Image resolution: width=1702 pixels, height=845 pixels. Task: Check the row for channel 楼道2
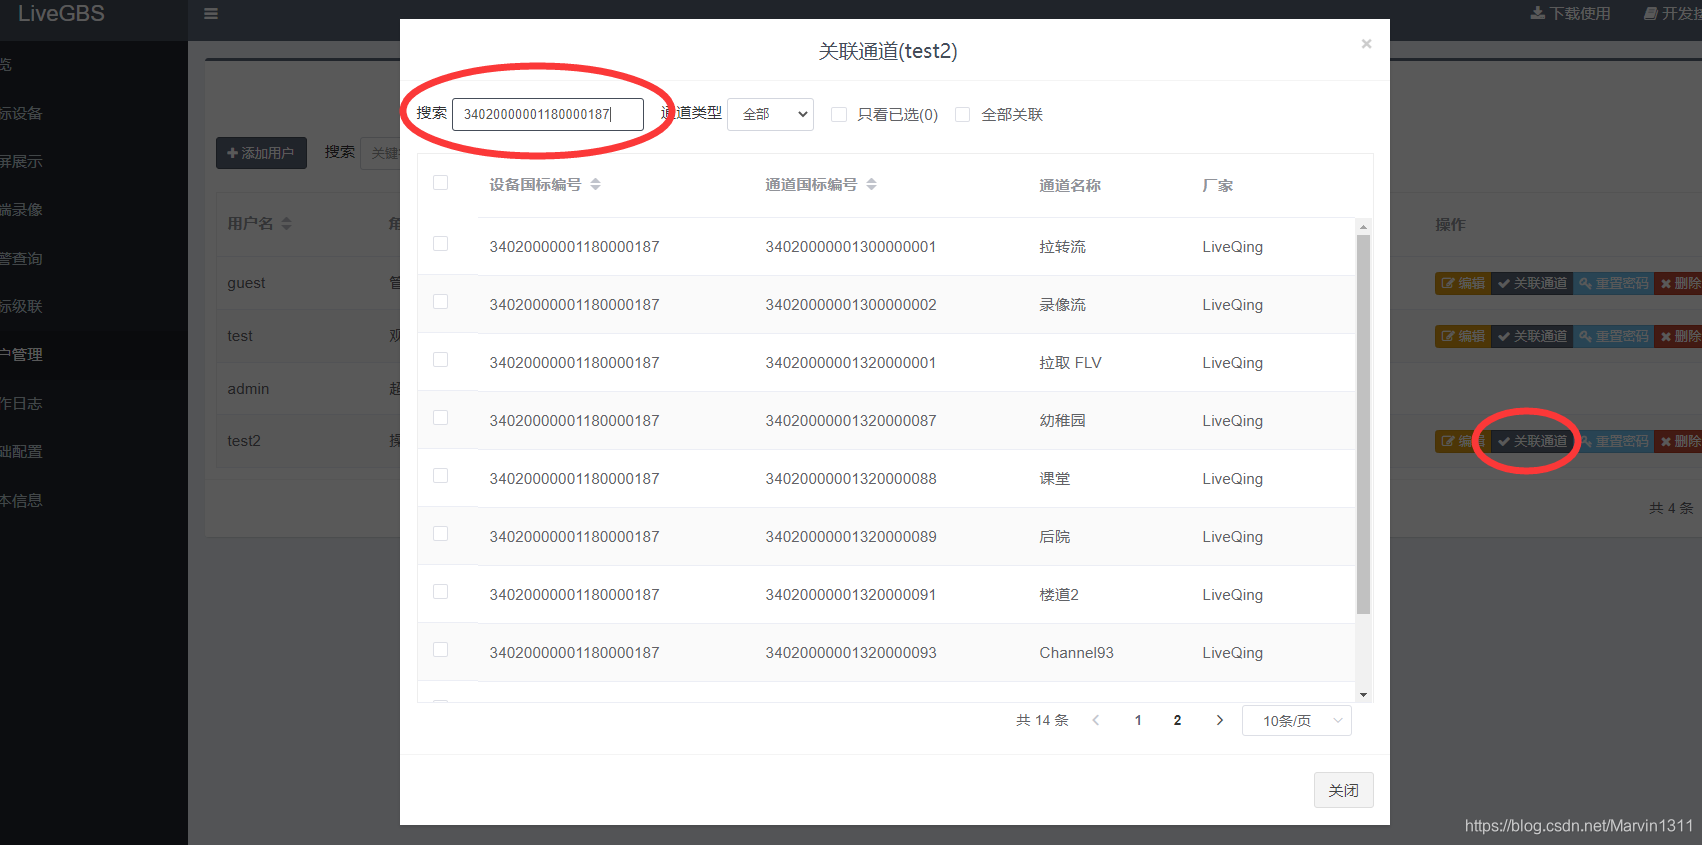[440, 592]
